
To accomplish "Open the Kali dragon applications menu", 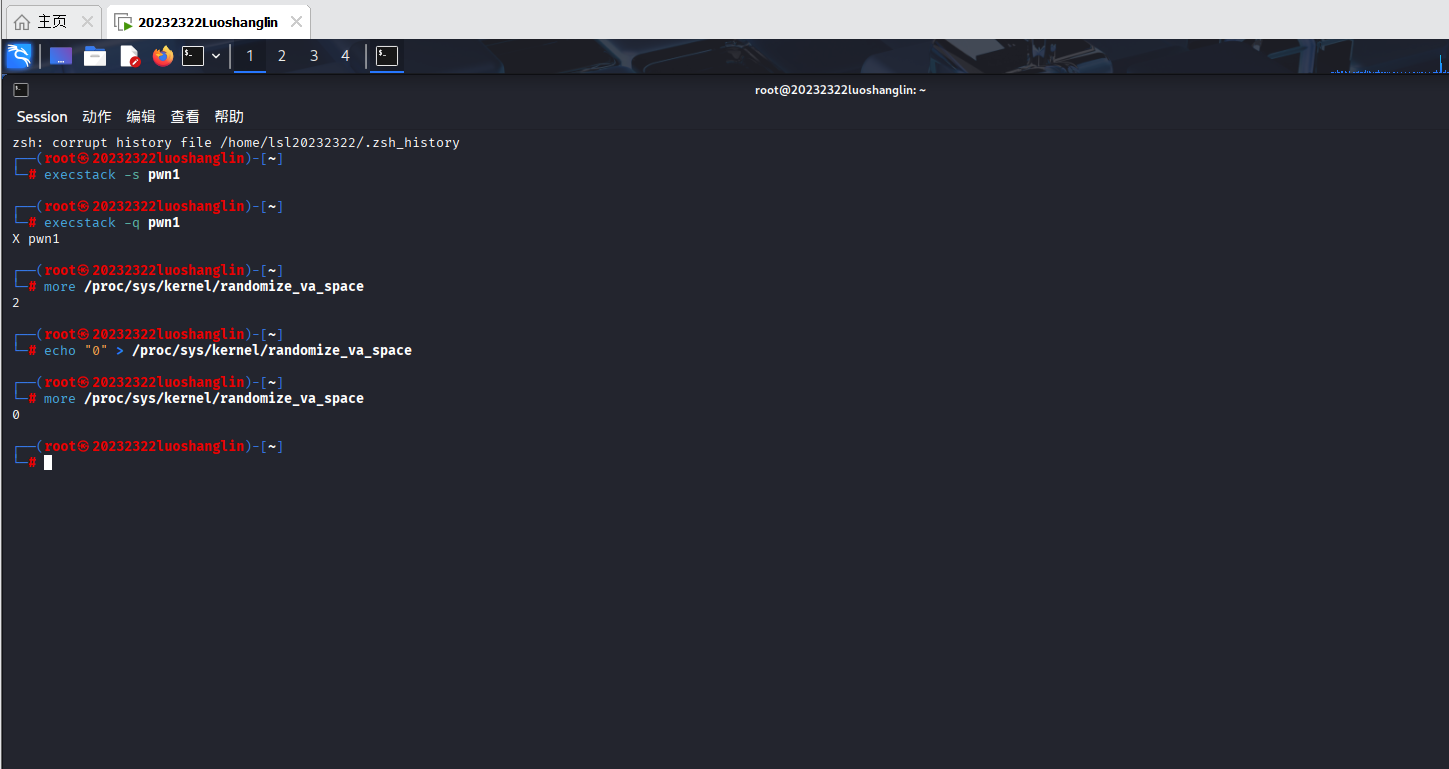I will [x=19, y=56].
